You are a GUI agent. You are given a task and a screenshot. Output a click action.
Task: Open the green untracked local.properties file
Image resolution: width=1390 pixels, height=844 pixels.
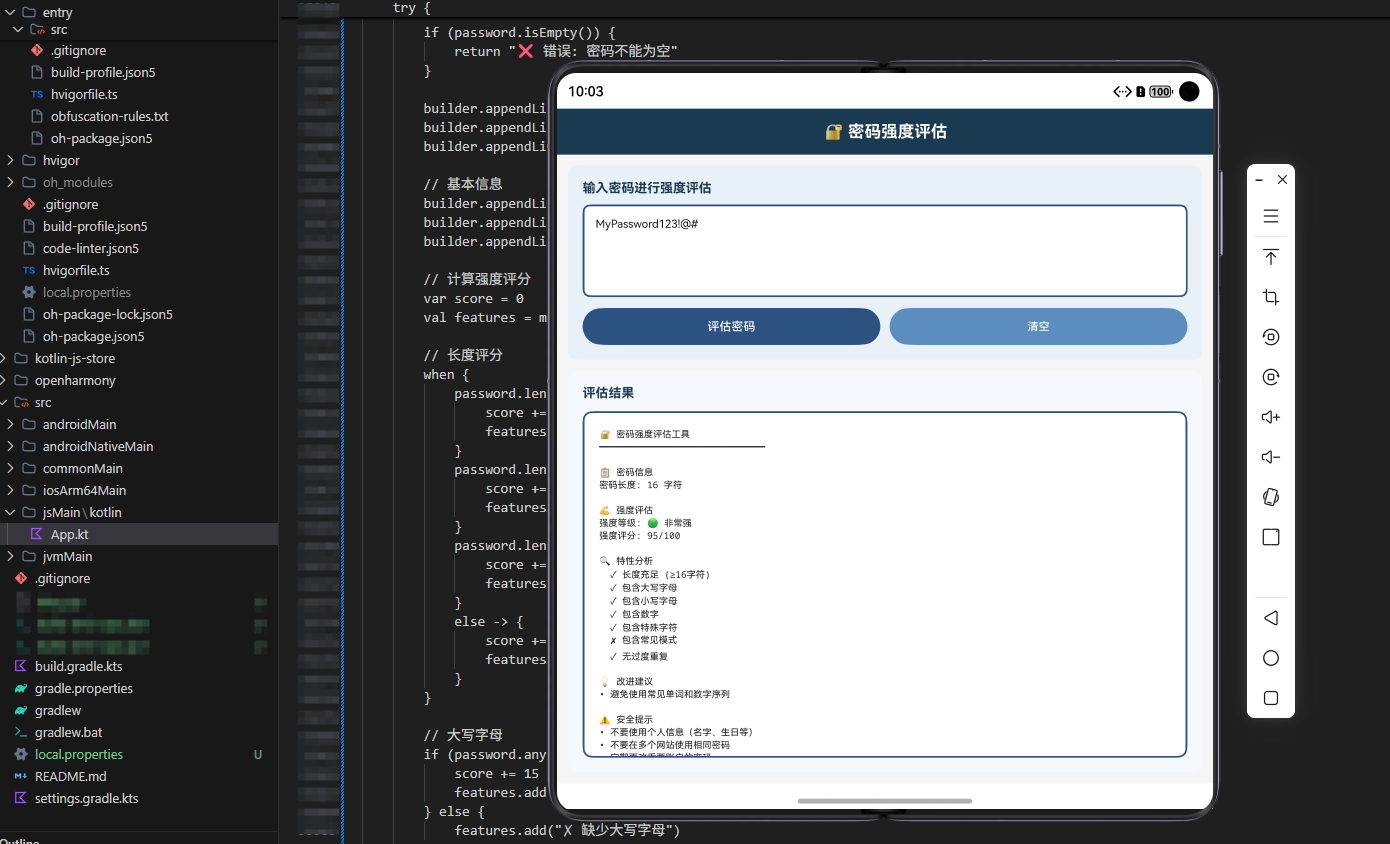(x=79, y=754)
